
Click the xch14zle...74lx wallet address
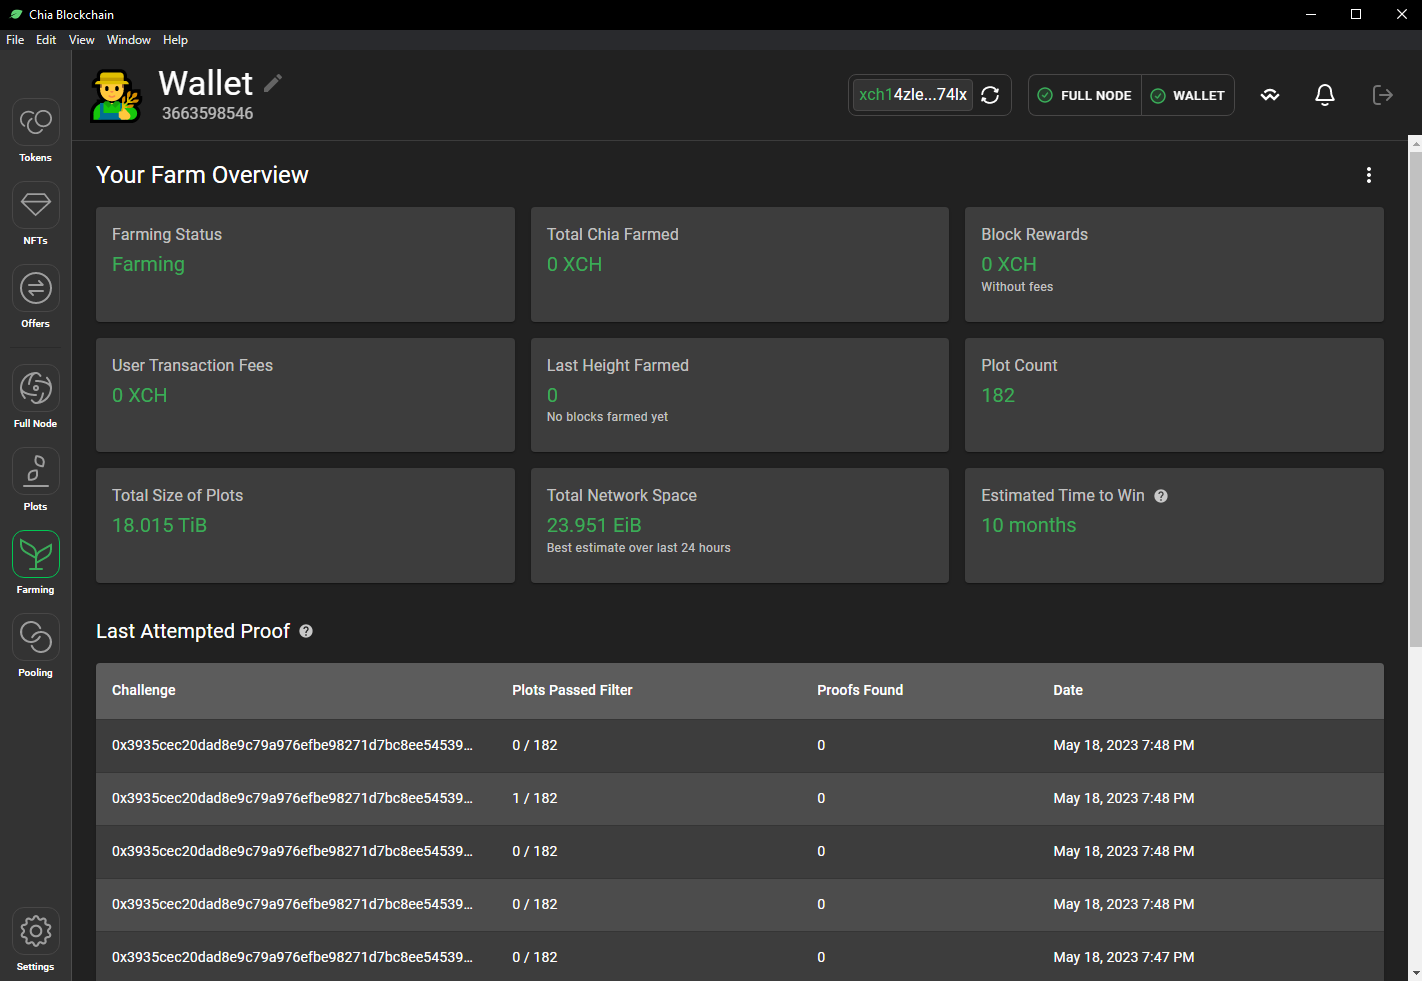pos(912,95)
